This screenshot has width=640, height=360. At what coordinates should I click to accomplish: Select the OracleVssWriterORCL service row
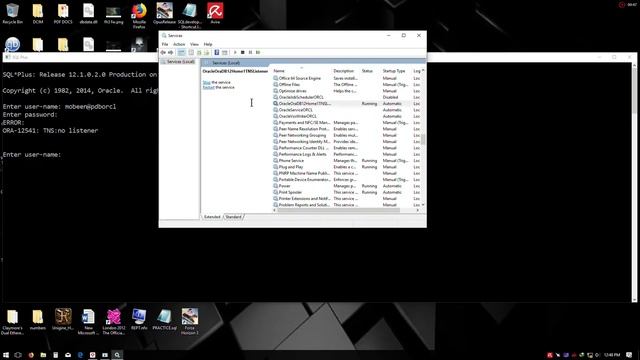[347, 116]
